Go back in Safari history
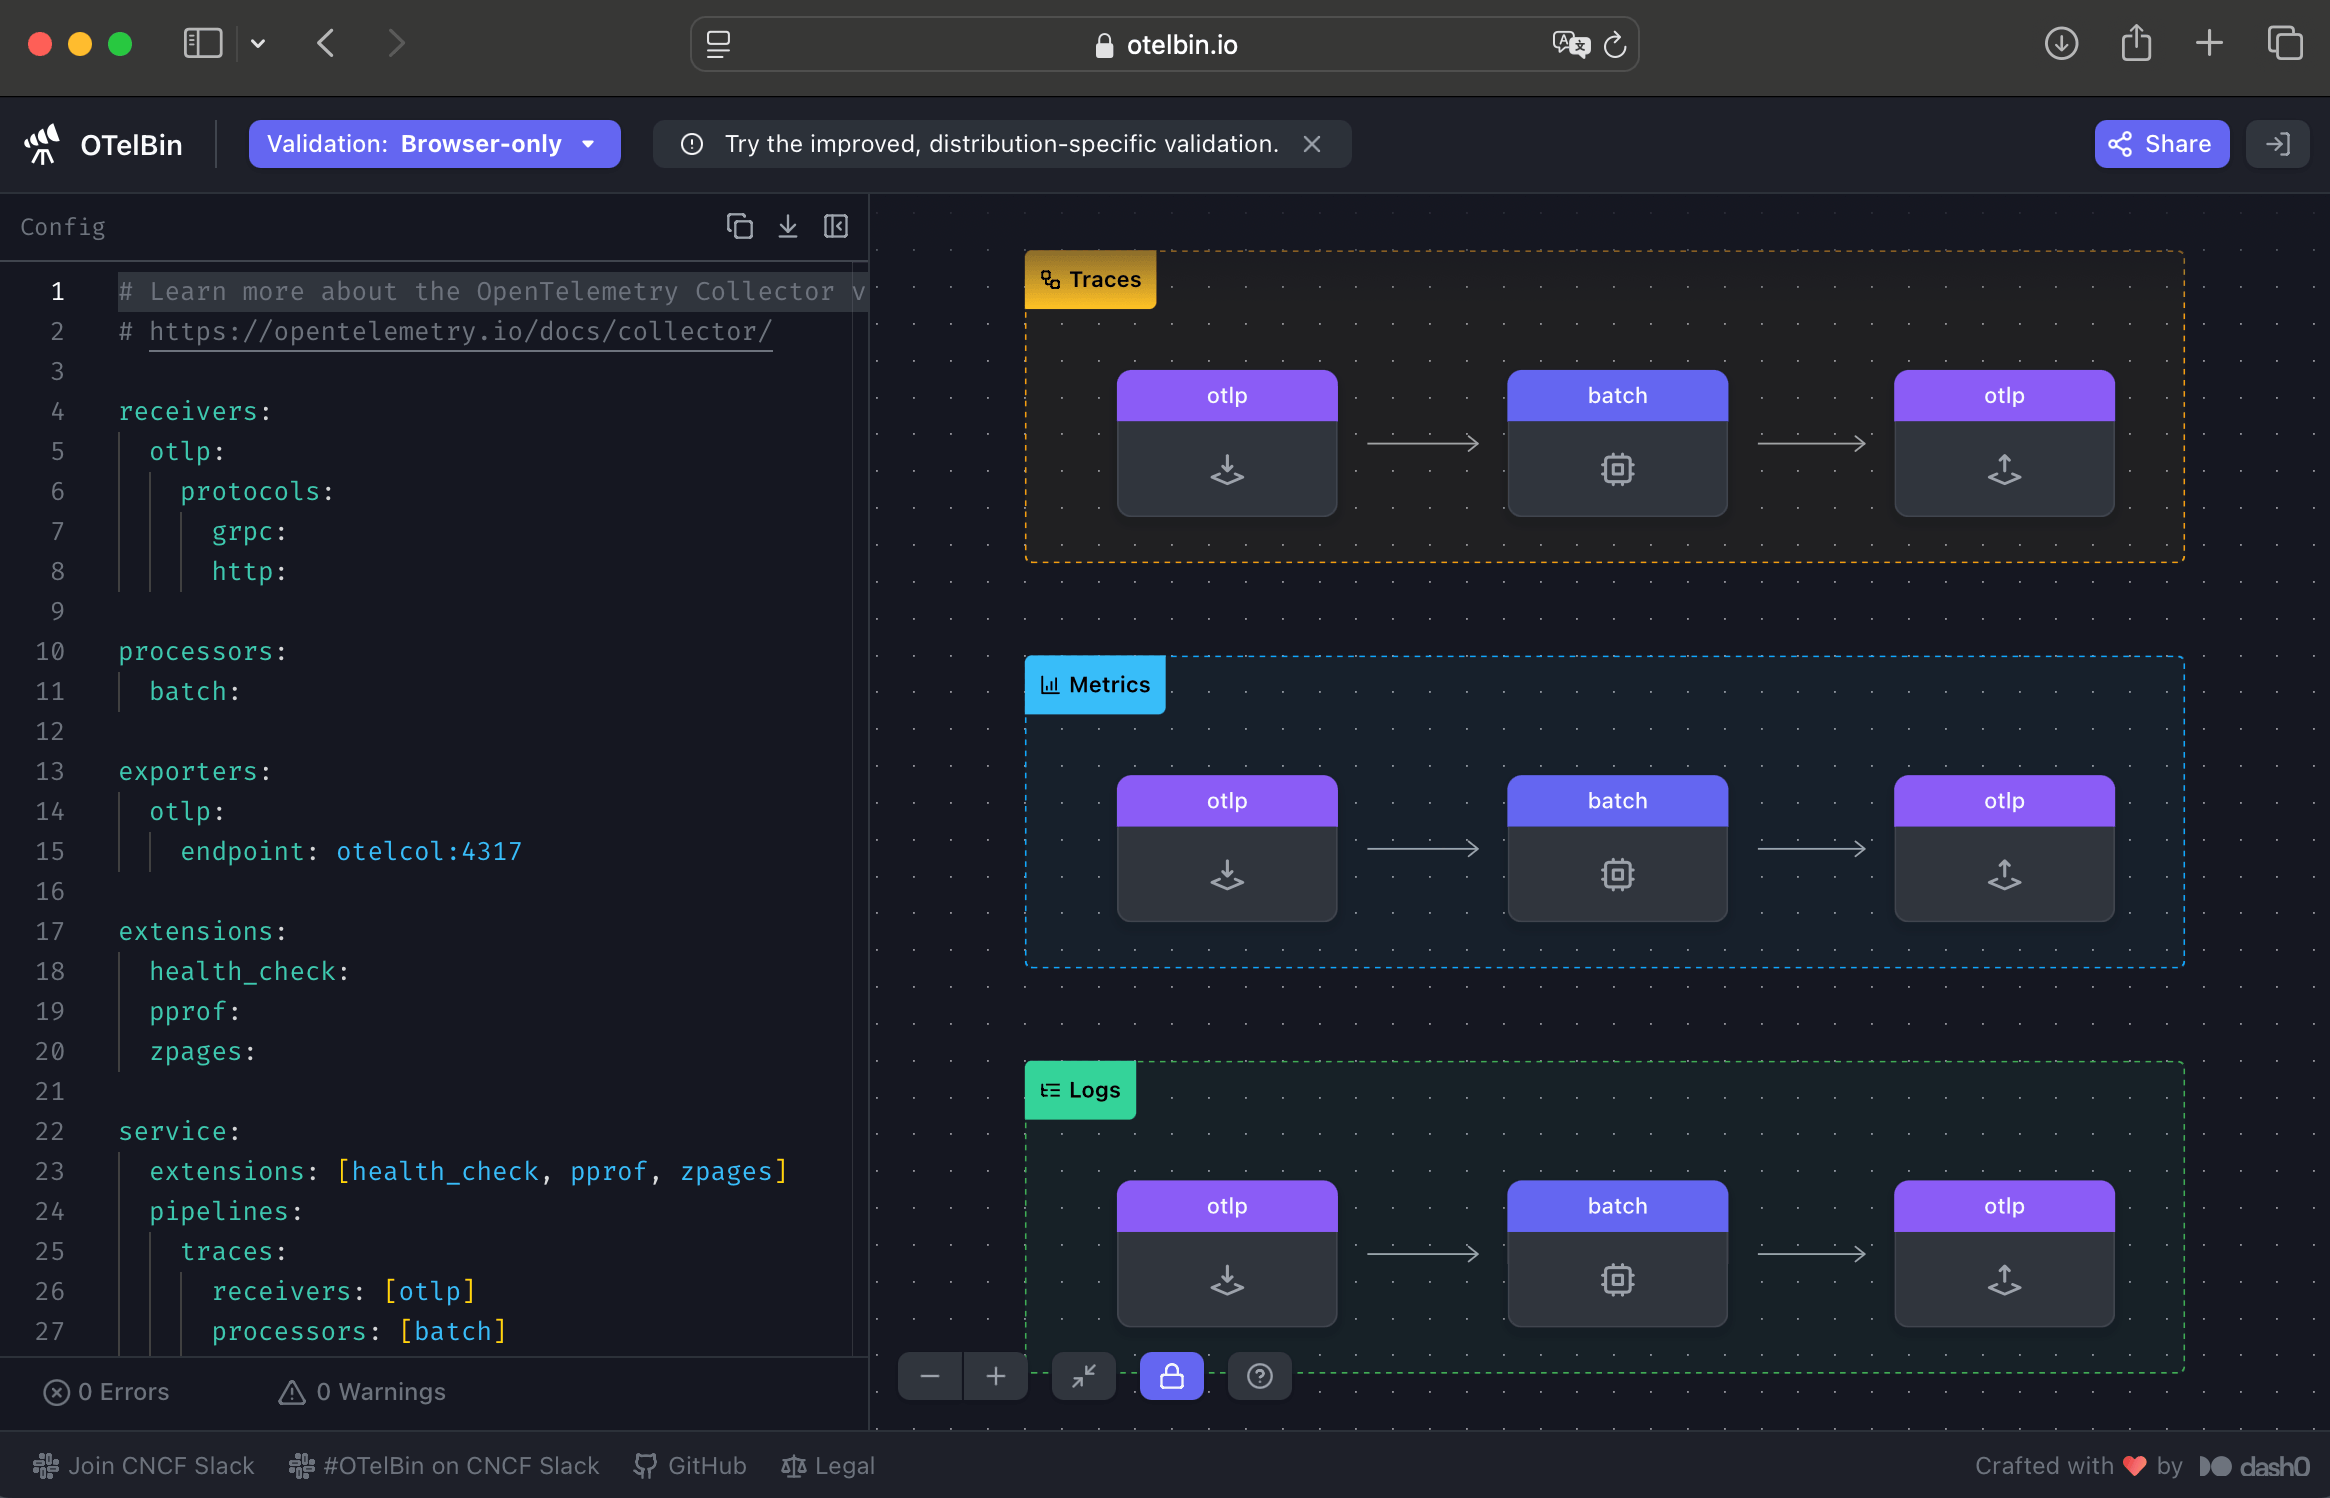2330x1498 pixels. 325,43
